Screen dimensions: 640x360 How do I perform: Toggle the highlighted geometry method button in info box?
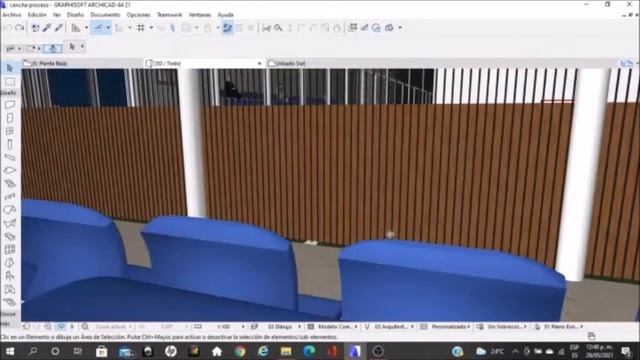(x=53, y=49)
